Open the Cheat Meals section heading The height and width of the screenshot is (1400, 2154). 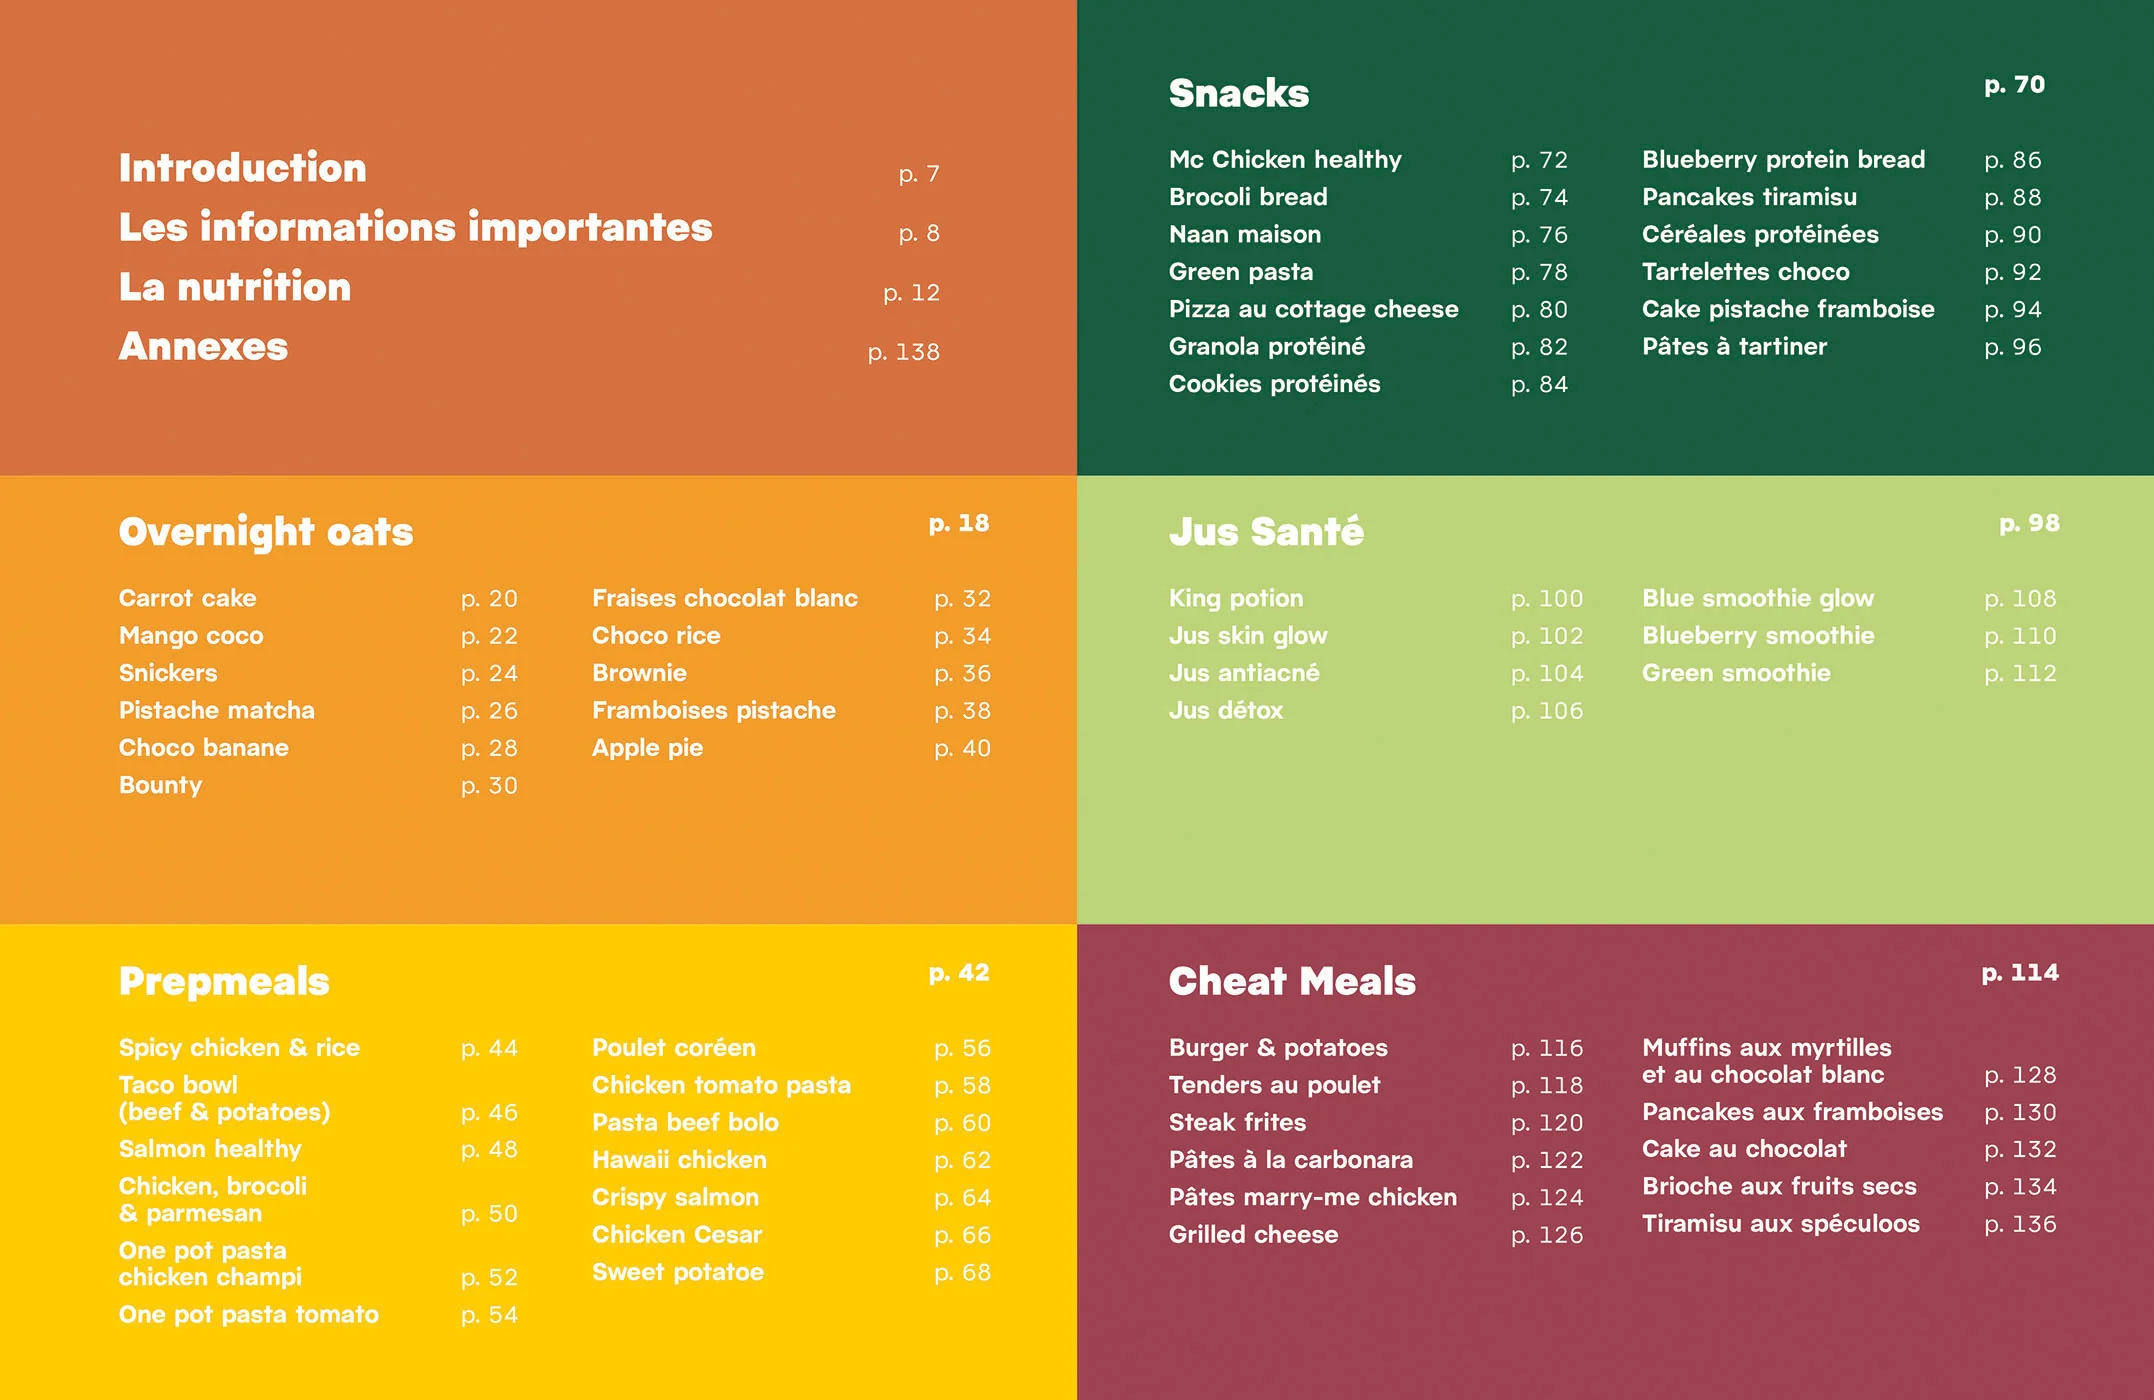pos(1292,981)
